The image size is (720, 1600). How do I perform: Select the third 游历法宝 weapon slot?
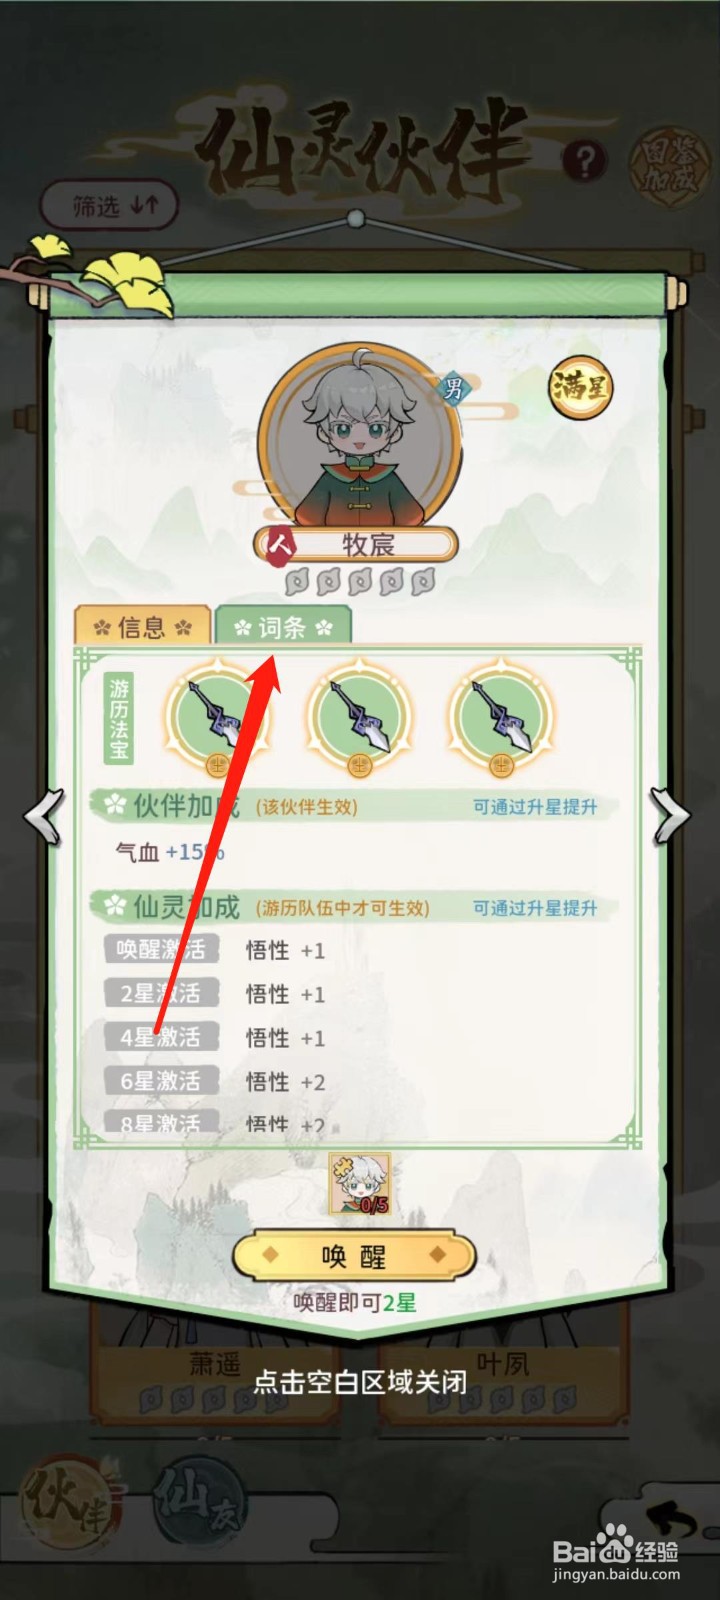click(x=500, y=717)
